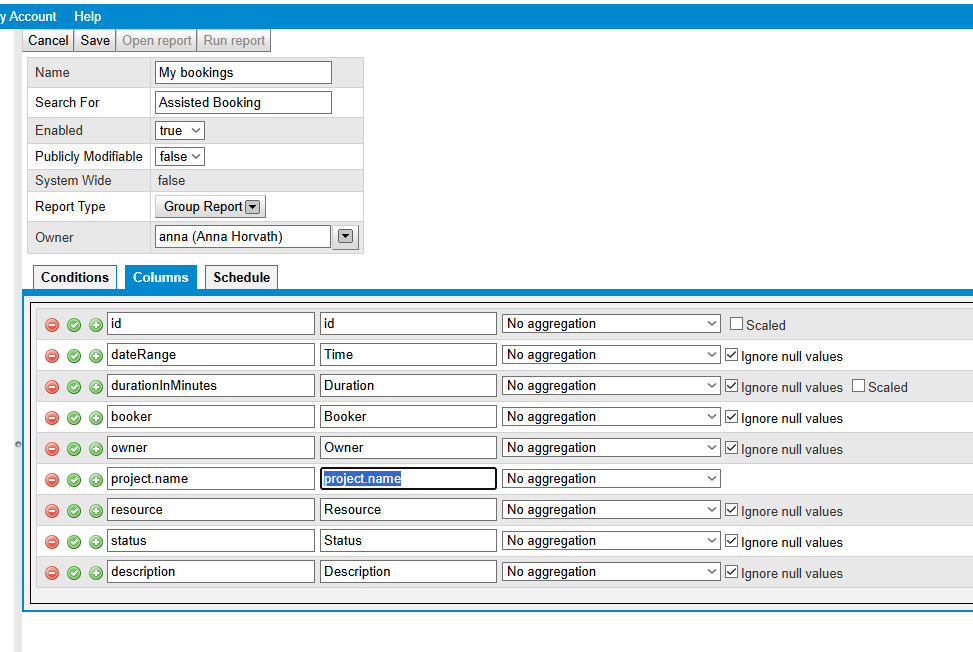Delete the booker row with red minus icon
The image size is (973, 652).
pos(52,418)
